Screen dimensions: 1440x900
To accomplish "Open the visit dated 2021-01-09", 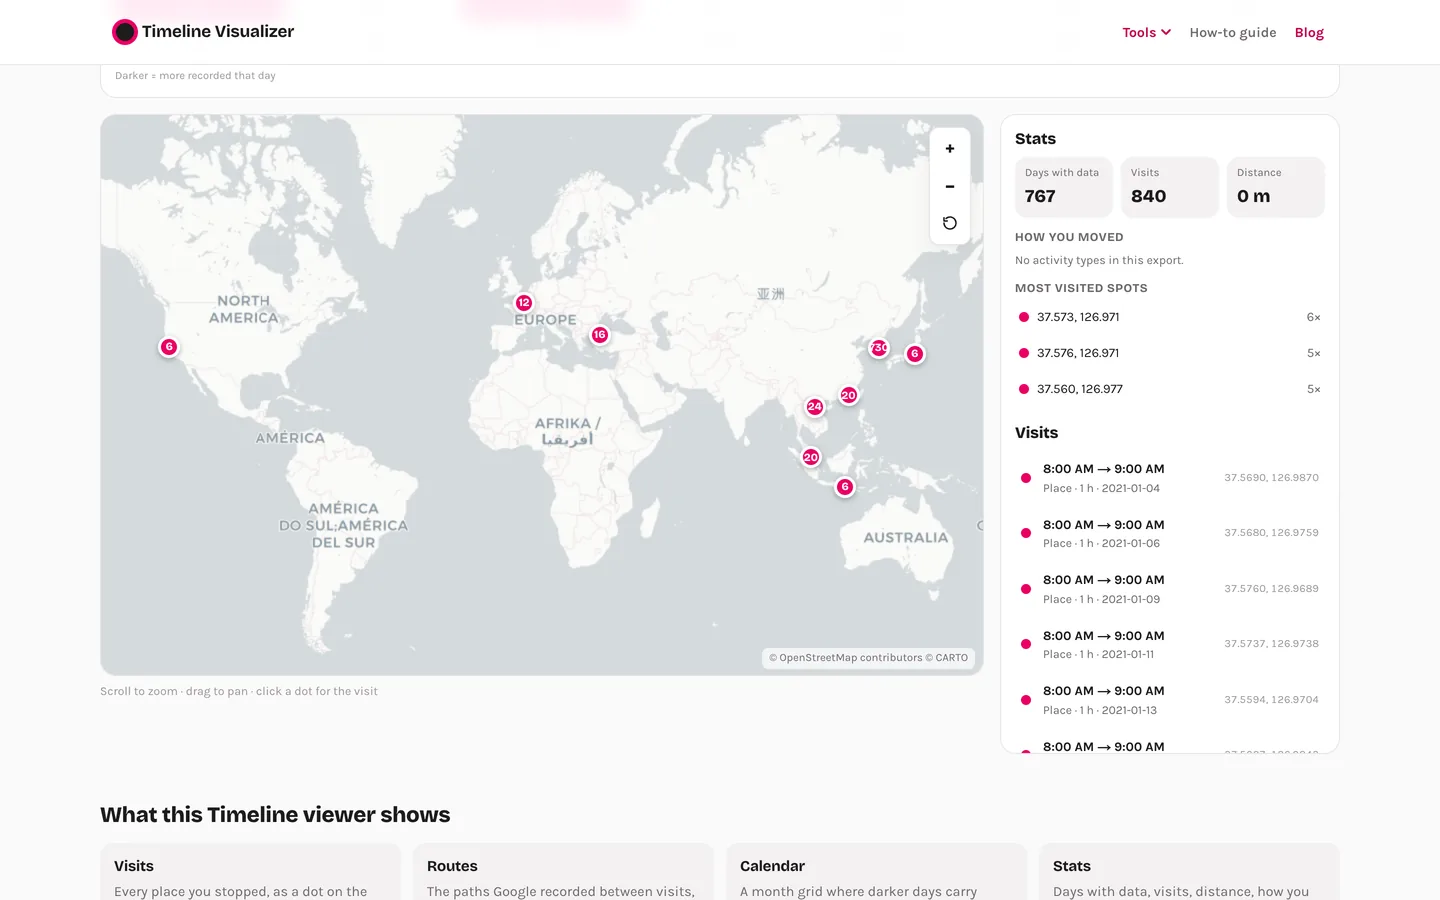I will coord(1170,589).
